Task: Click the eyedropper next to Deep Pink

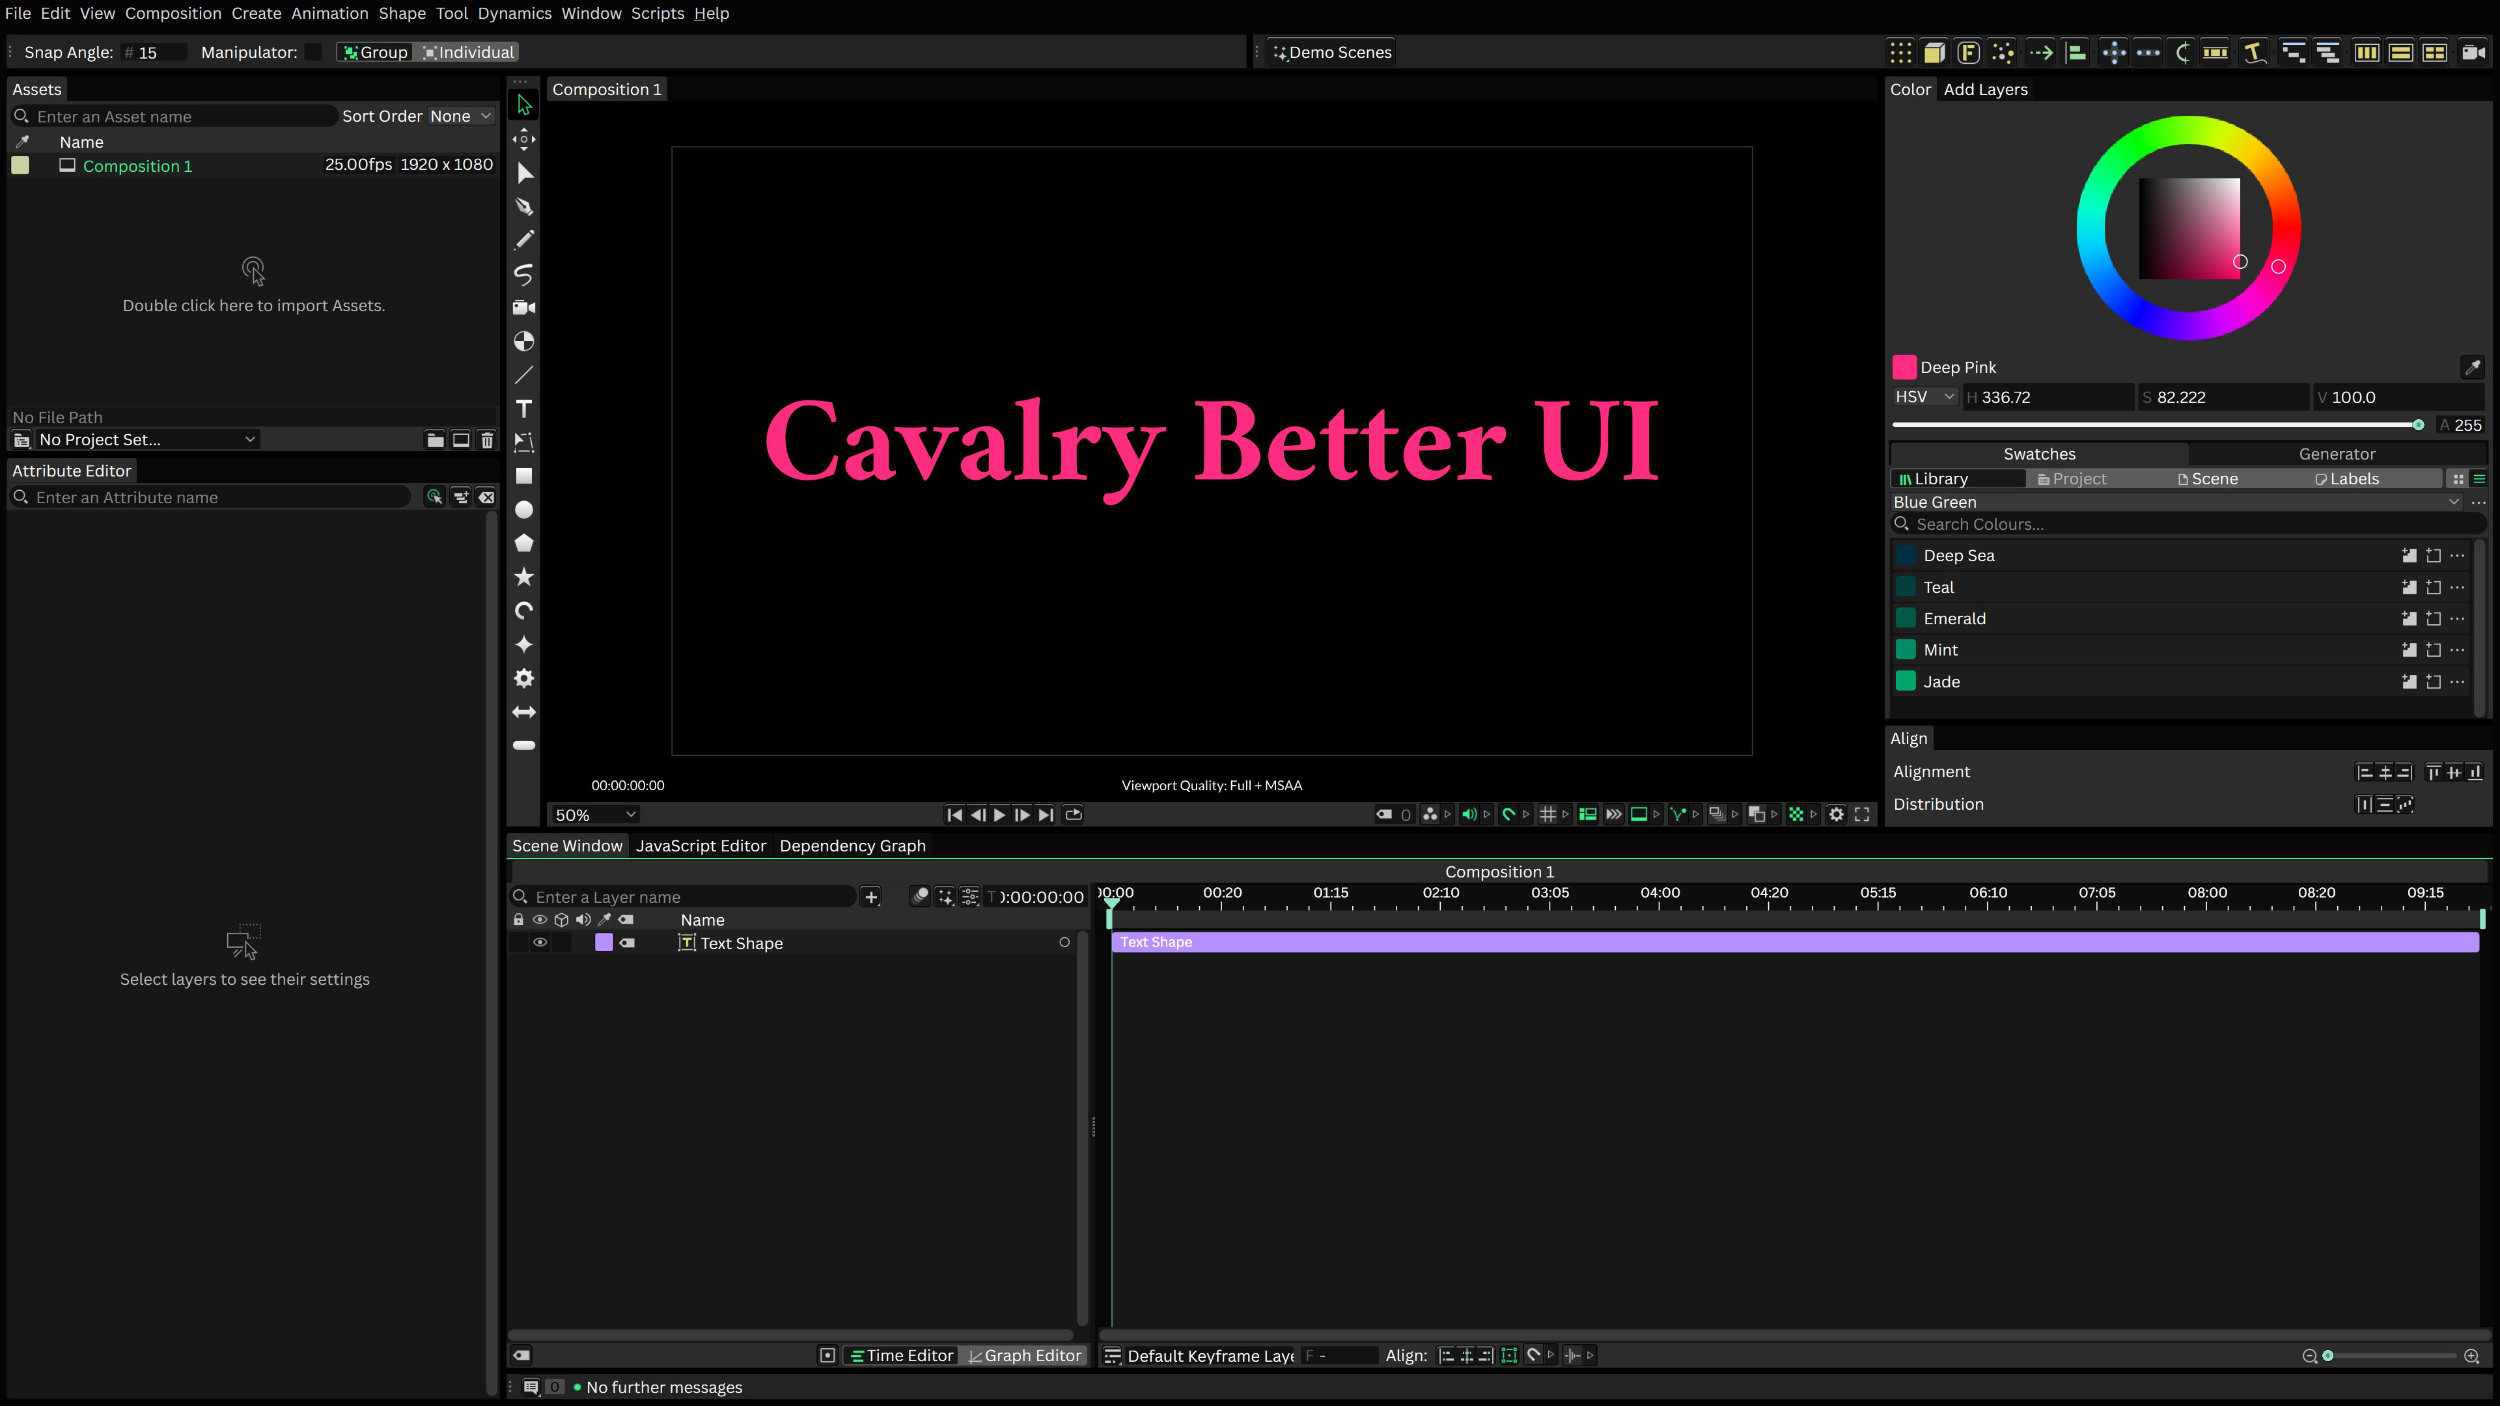Action: click(x=2472, y=367)
